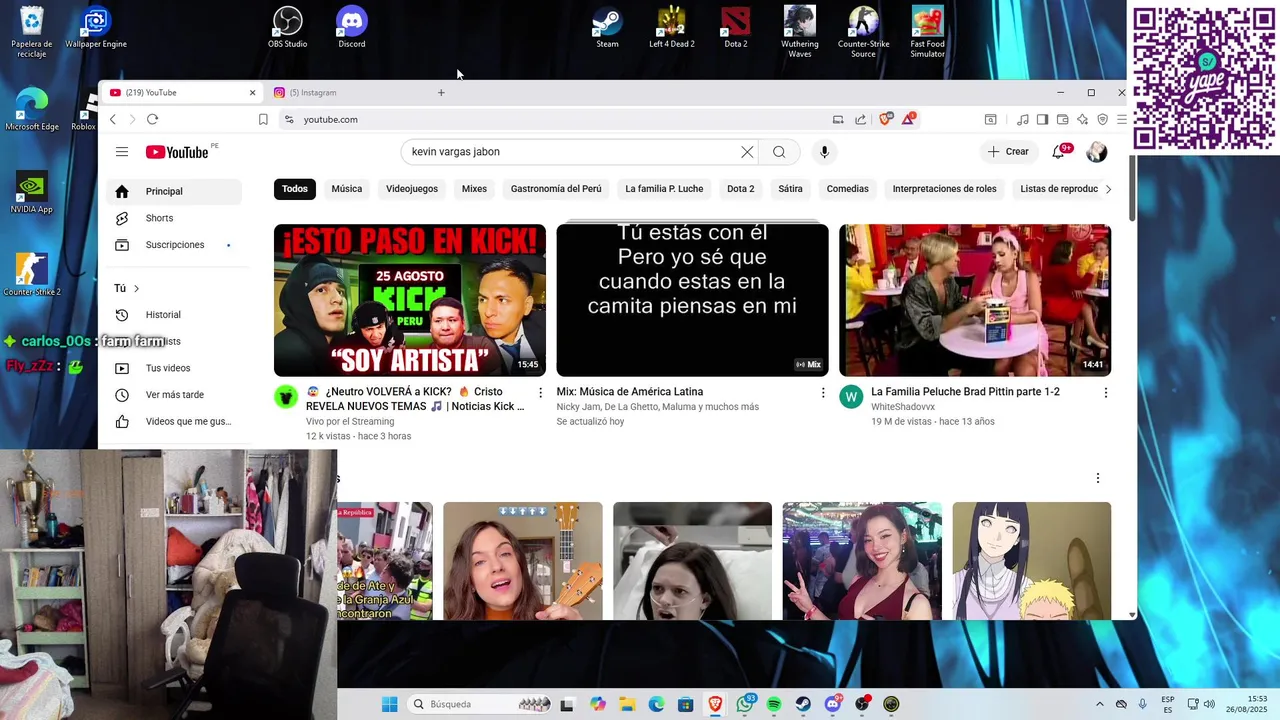1280x720 pixels.
Task: Select the Mixes filter chip
Action: coord(474,189)
